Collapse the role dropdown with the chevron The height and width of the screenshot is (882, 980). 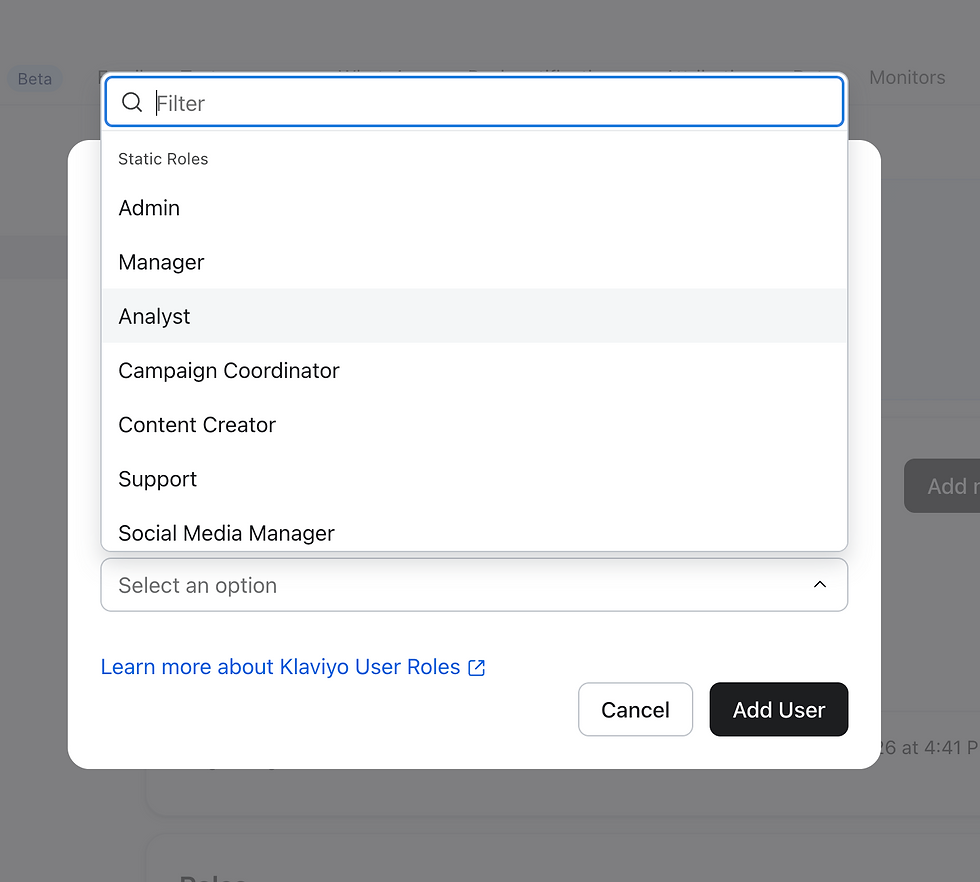tap(820, 584)
